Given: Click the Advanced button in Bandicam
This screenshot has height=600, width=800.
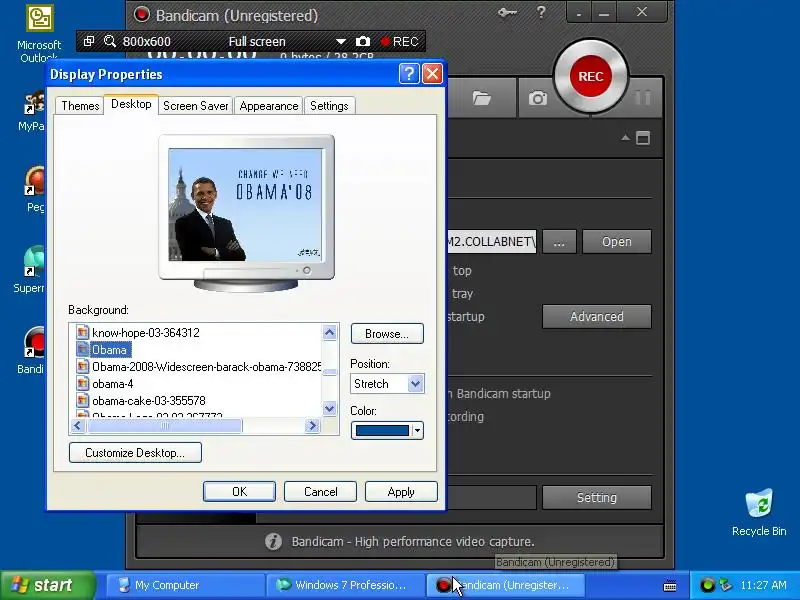Looking at the screenshot, I should coord(596,316).
